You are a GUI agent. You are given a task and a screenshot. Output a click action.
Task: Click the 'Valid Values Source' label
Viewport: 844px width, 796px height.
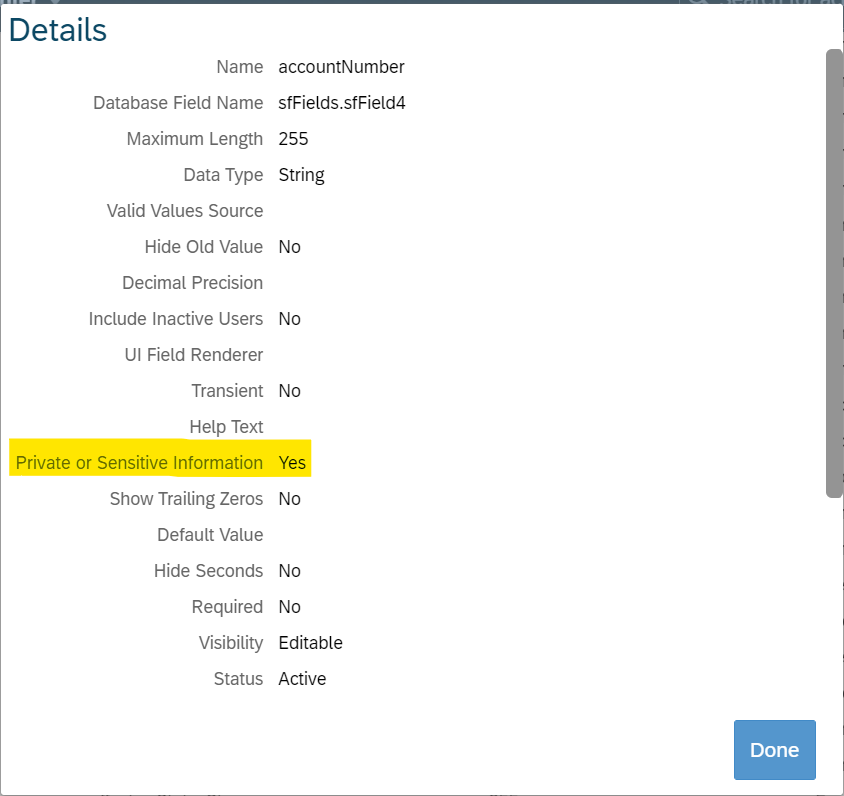coord(185,211)
